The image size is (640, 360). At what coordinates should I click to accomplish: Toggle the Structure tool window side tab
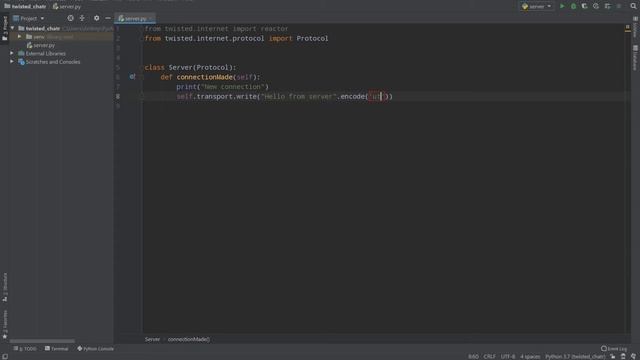coord(4,287)
